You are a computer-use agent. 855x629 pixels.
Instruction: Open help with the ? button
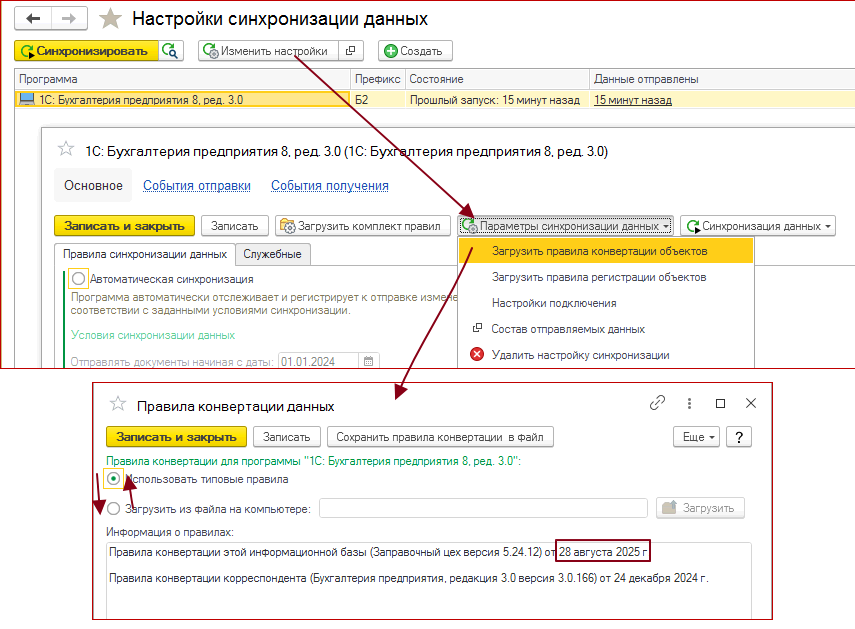739,437
